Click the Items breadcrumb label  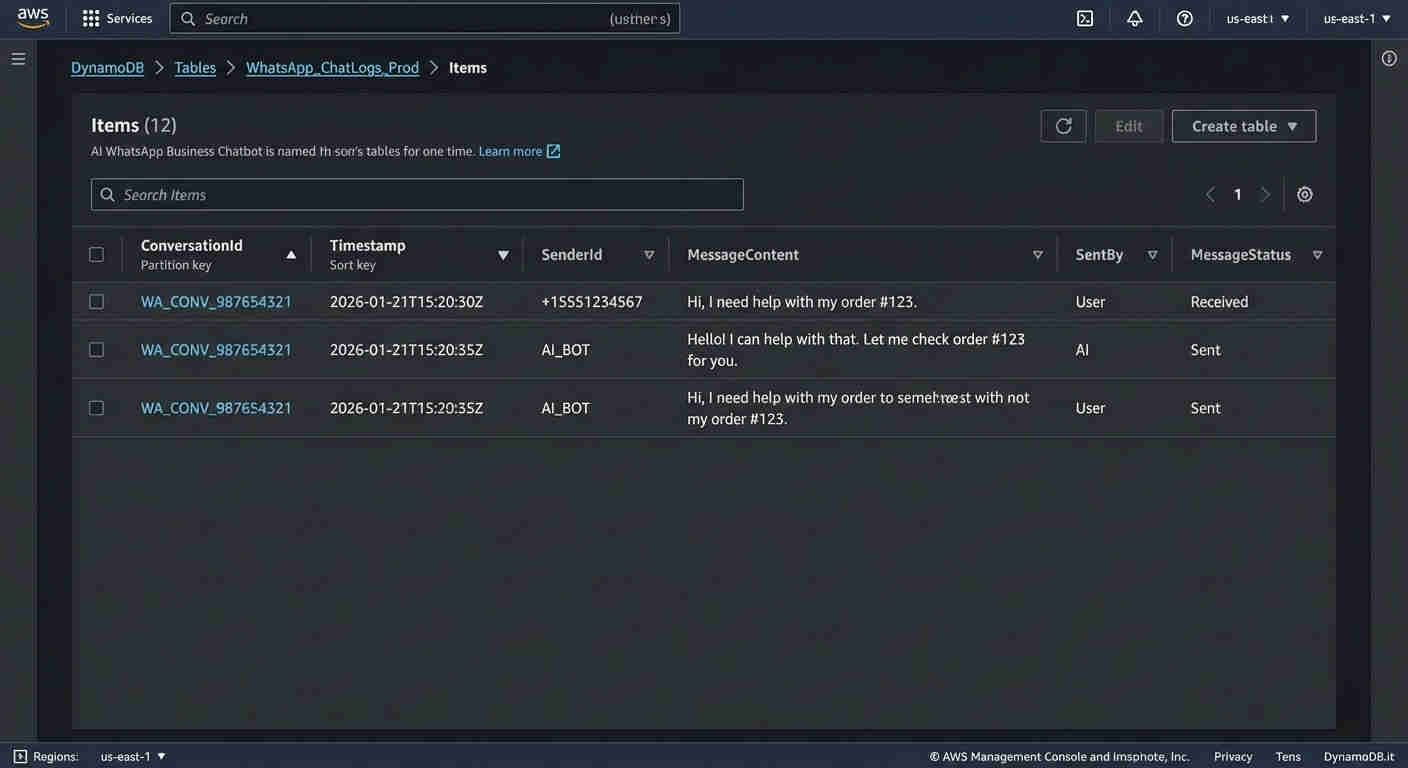[x=468, y=68]
